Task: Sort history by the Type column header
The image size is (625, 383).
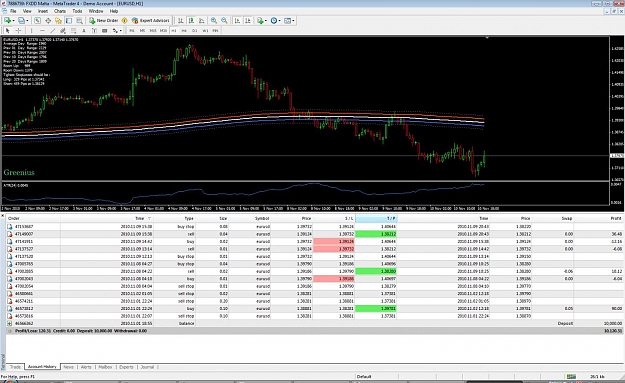Action: [175, 218]
